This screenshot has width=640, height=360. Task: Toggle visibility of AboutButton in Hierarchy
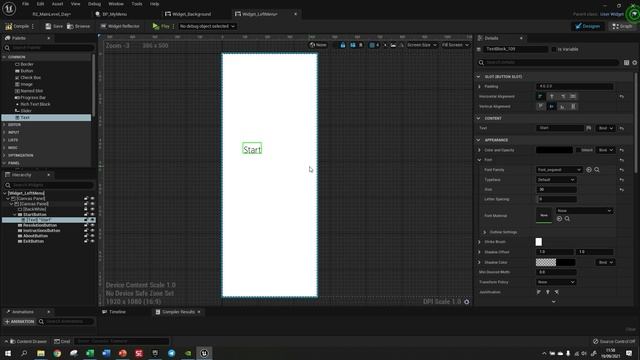click(92, 236)
